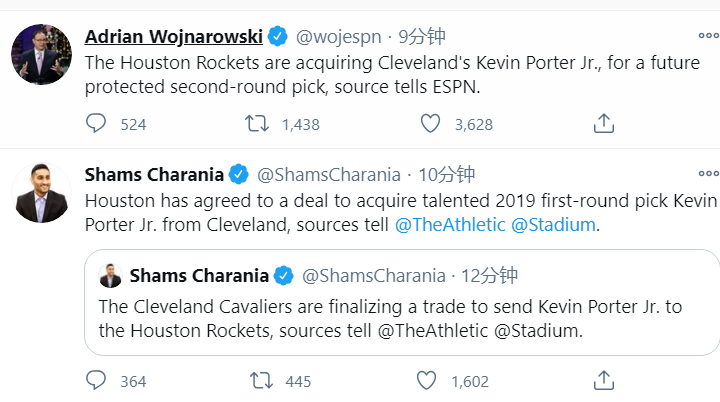
Task: Retweet Adrian Wojnarowski's Rockets tweet
Action: 257,124
